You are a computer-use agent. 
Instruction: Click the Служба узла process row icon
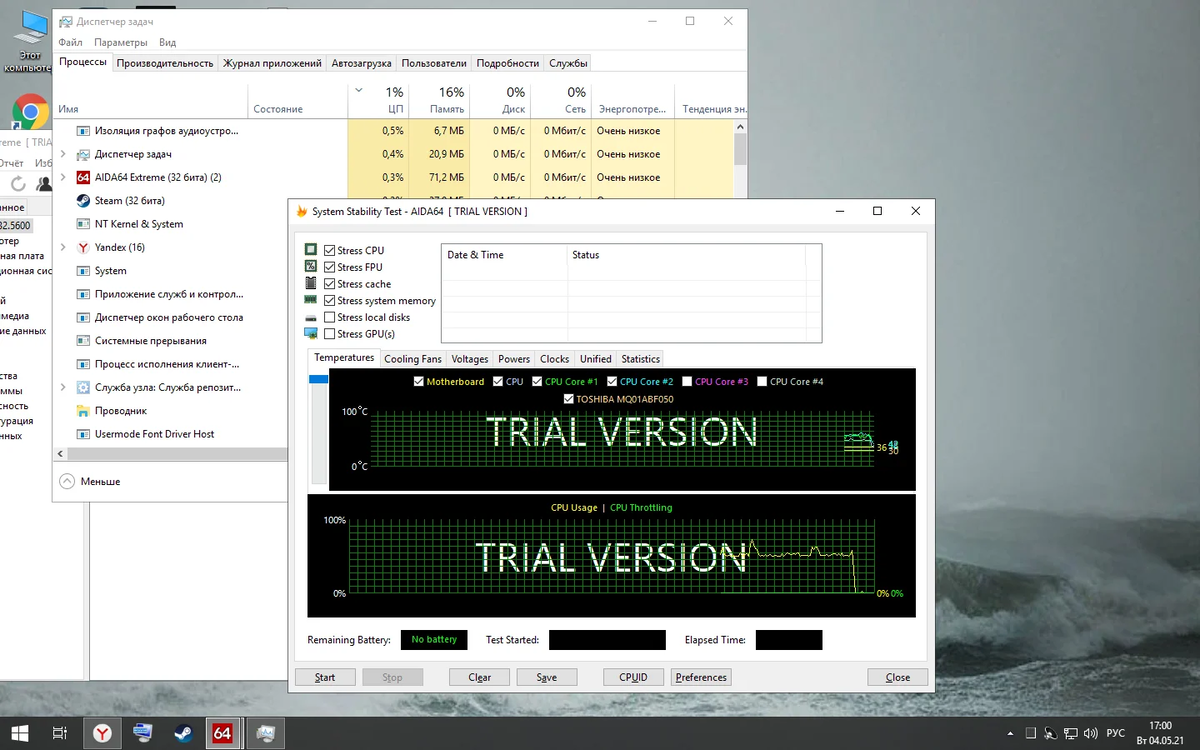click(x=84, y=387)
